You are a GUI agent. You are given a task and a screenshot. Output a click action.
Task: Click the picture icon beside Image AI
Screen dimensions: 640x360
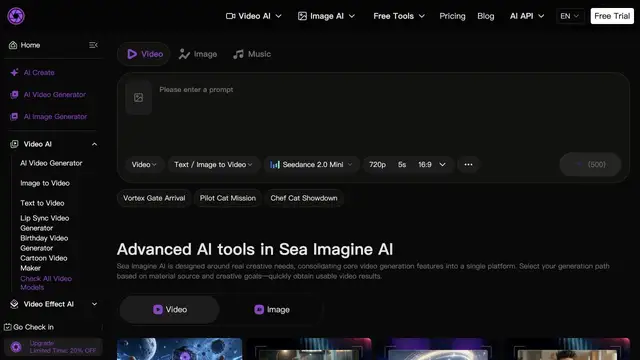[302, 16]
